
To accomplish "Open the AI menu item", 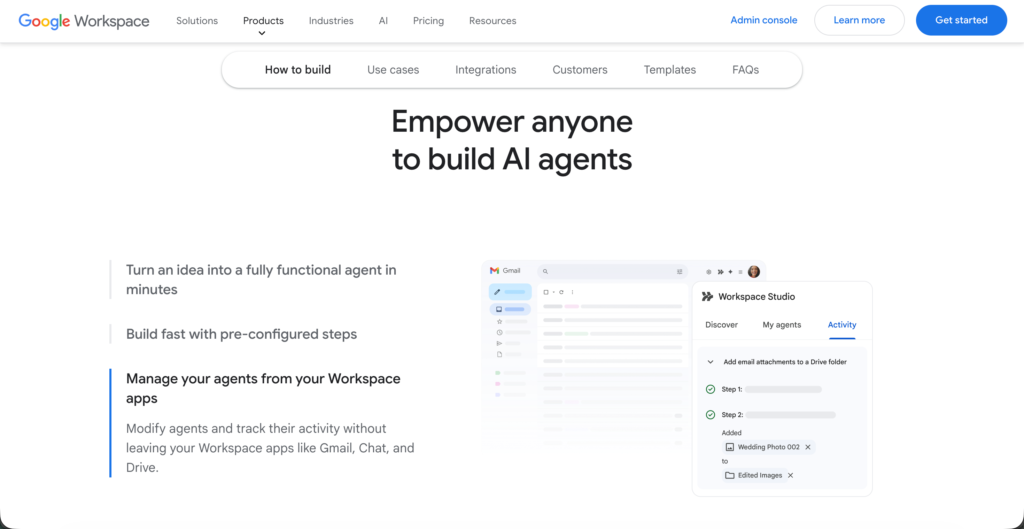I will coord(383,20).
